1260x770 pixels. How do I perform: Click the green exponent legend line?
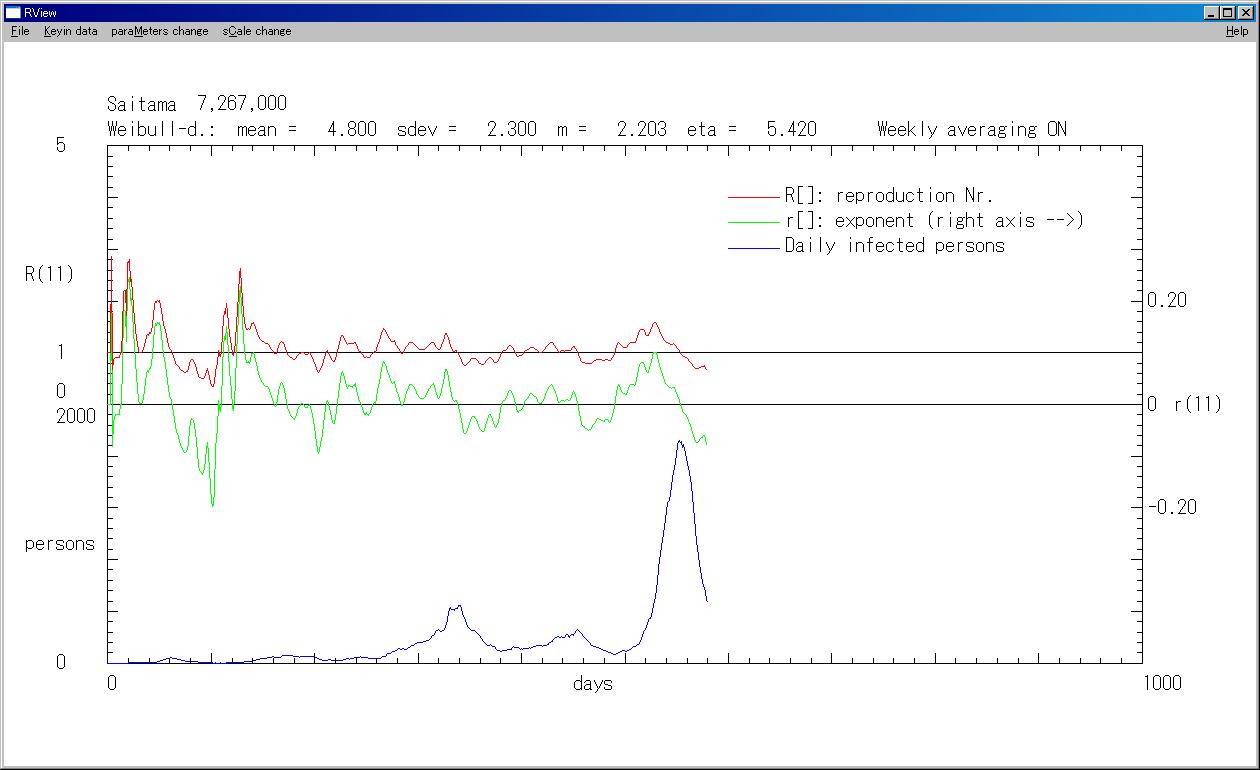tap(753, 222)
